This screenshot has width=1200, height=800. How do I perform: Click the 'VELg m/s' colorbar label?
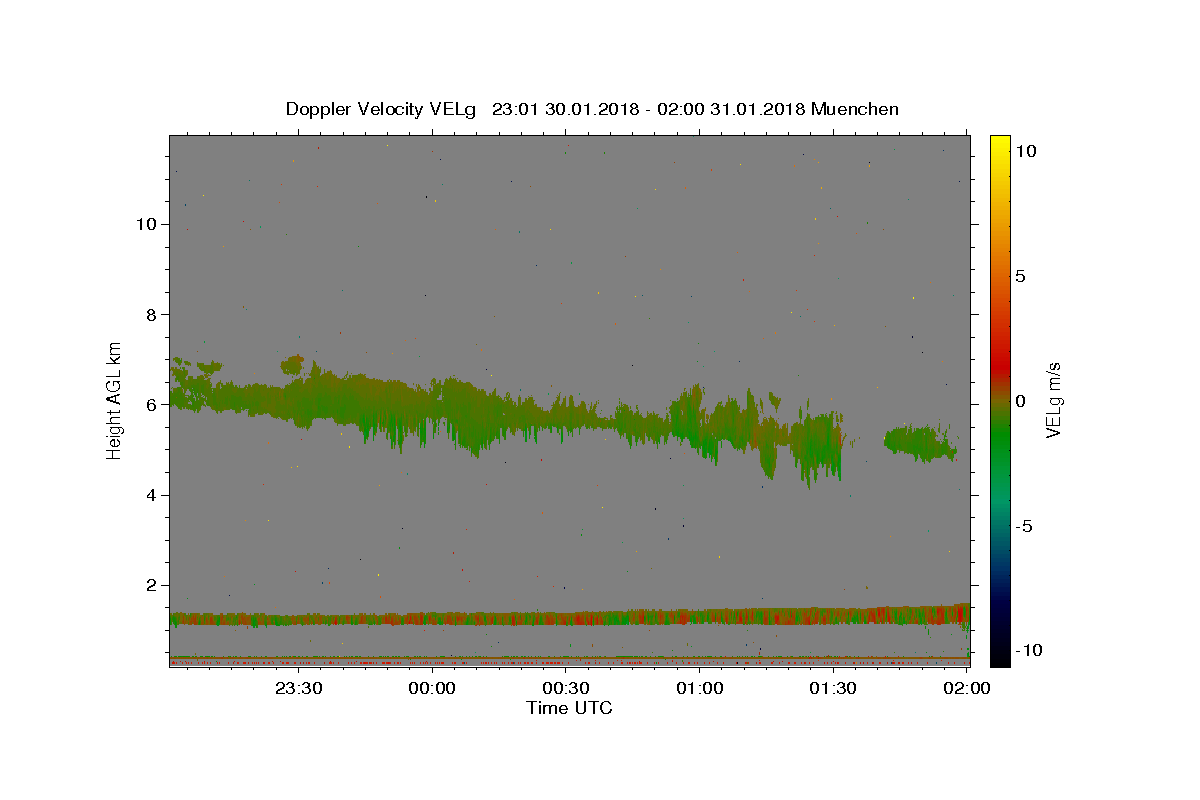point(1053,400)
